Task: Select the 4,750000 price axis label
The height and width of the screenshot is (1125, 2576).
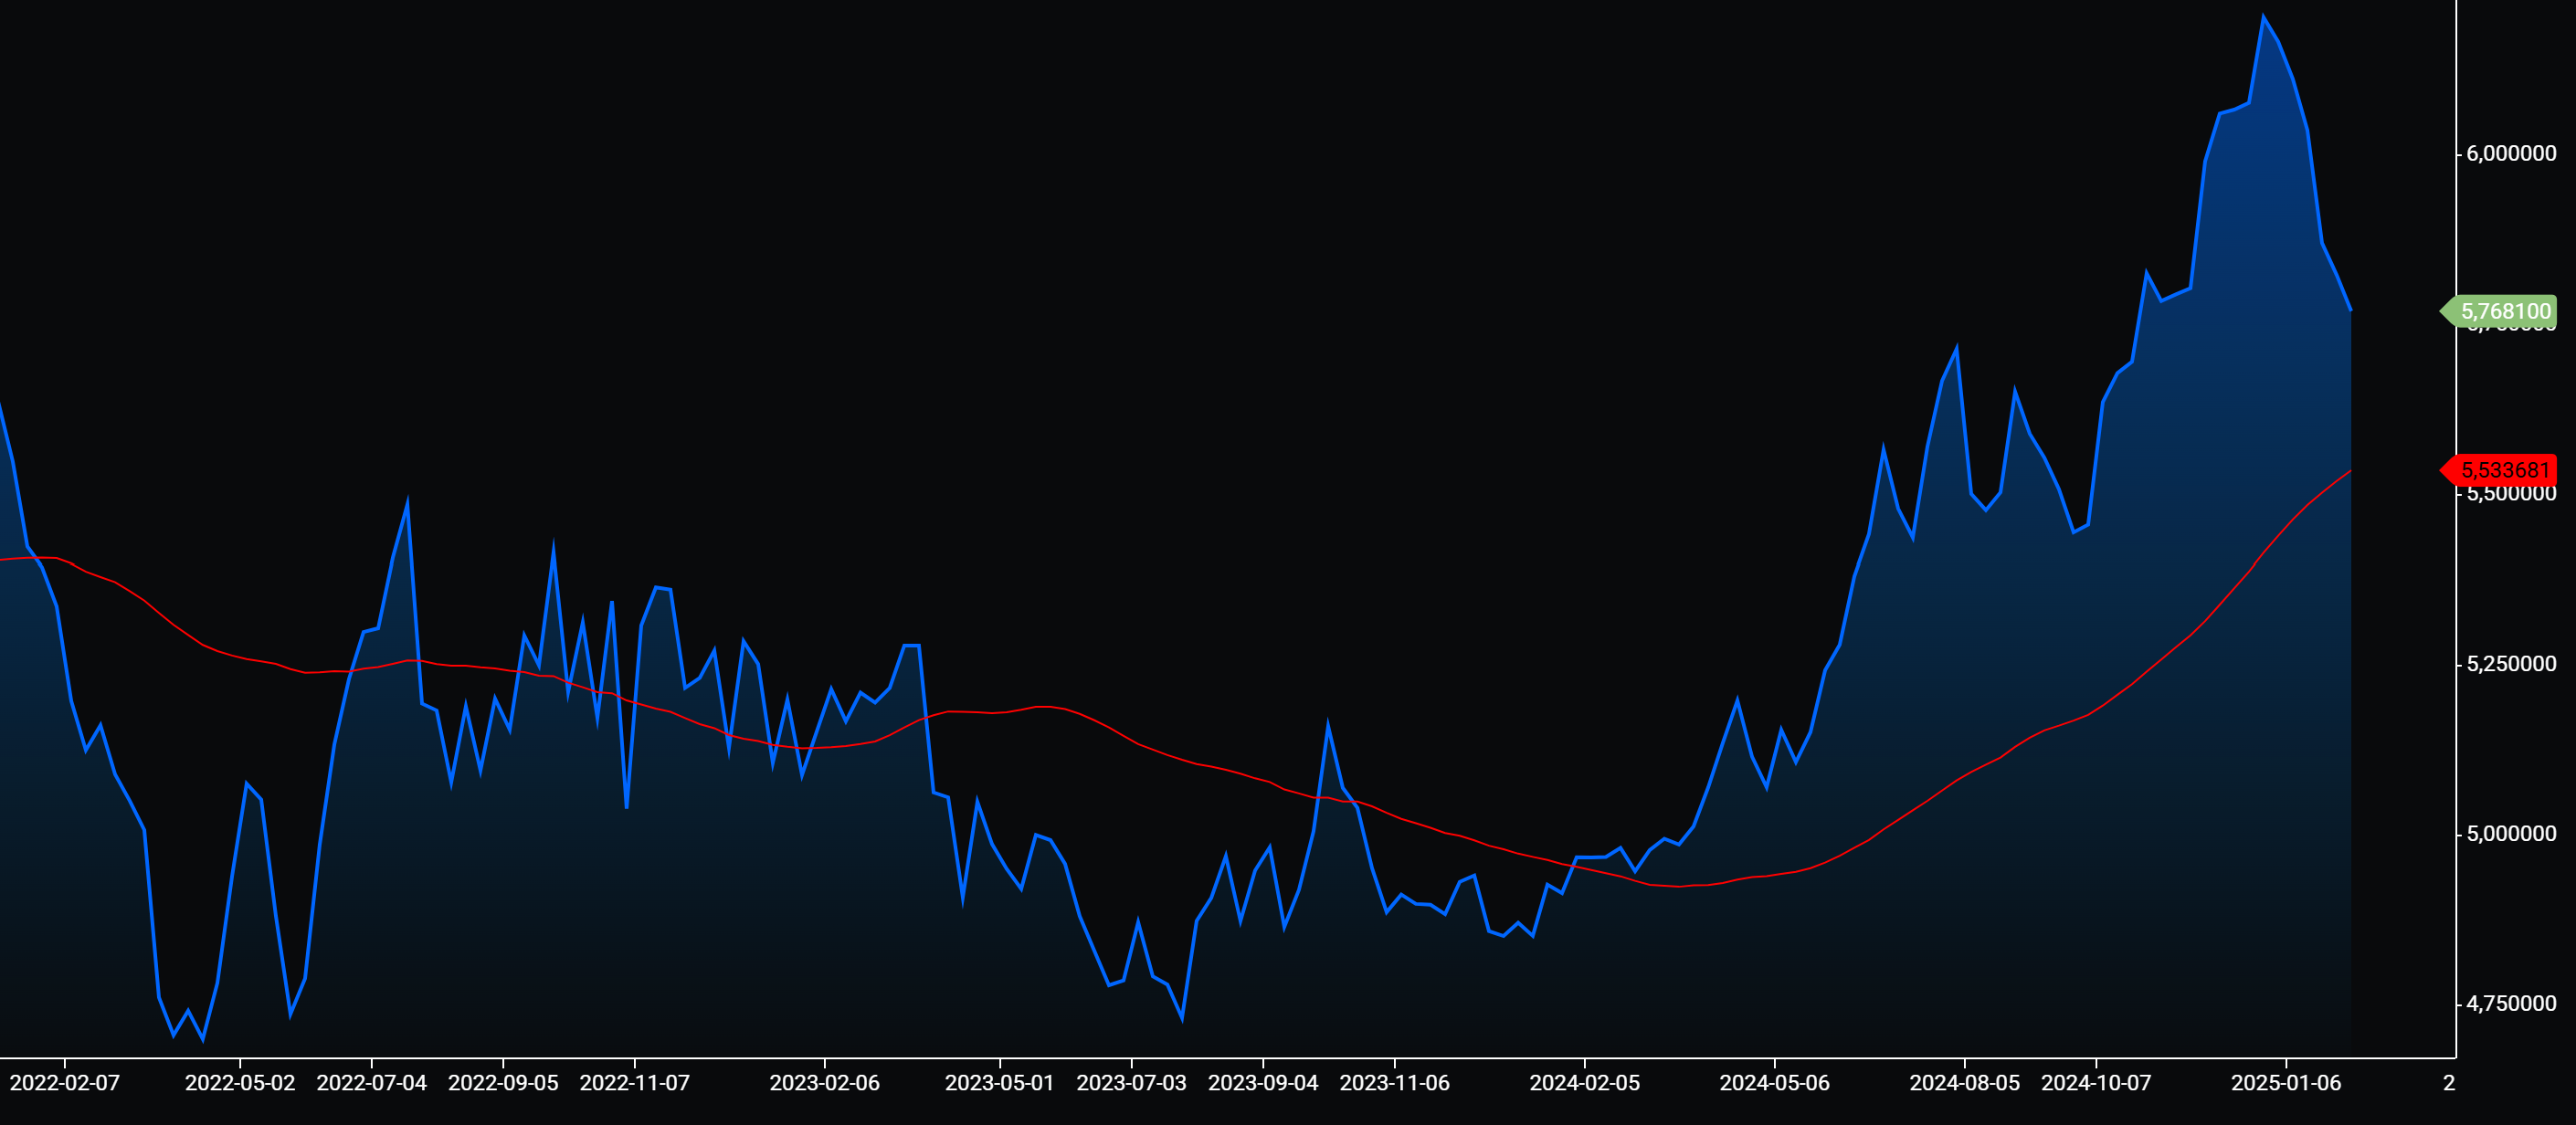Action: point(2511,1004)
